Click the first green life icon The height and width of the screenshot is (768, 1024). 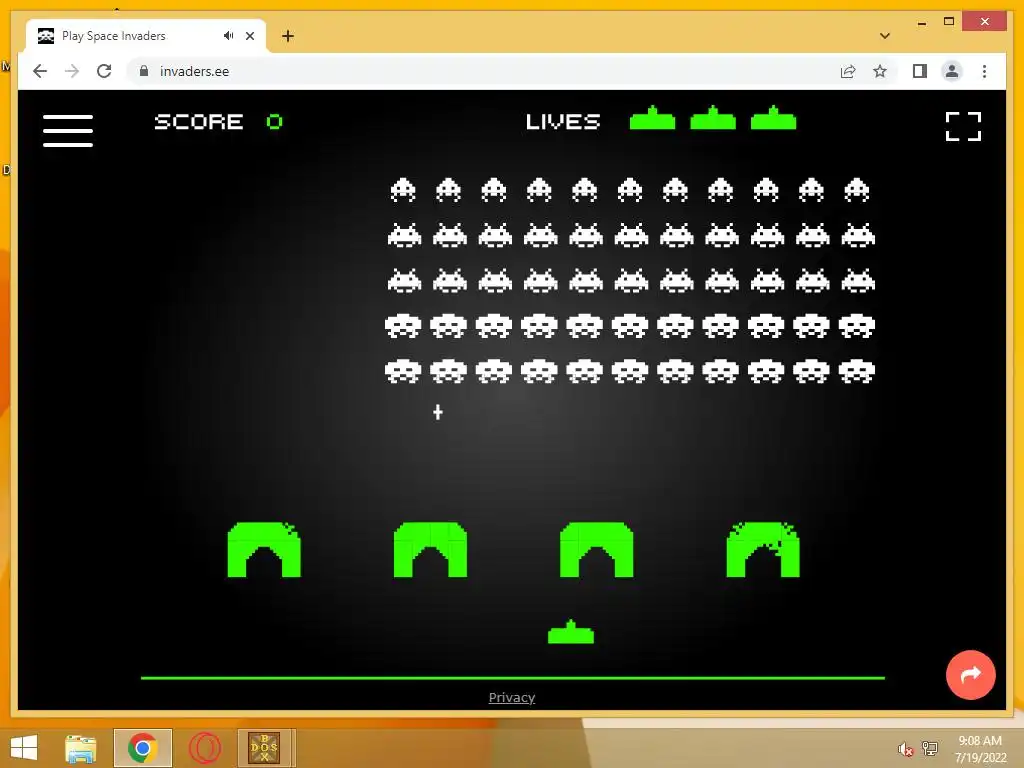(652, 118)
